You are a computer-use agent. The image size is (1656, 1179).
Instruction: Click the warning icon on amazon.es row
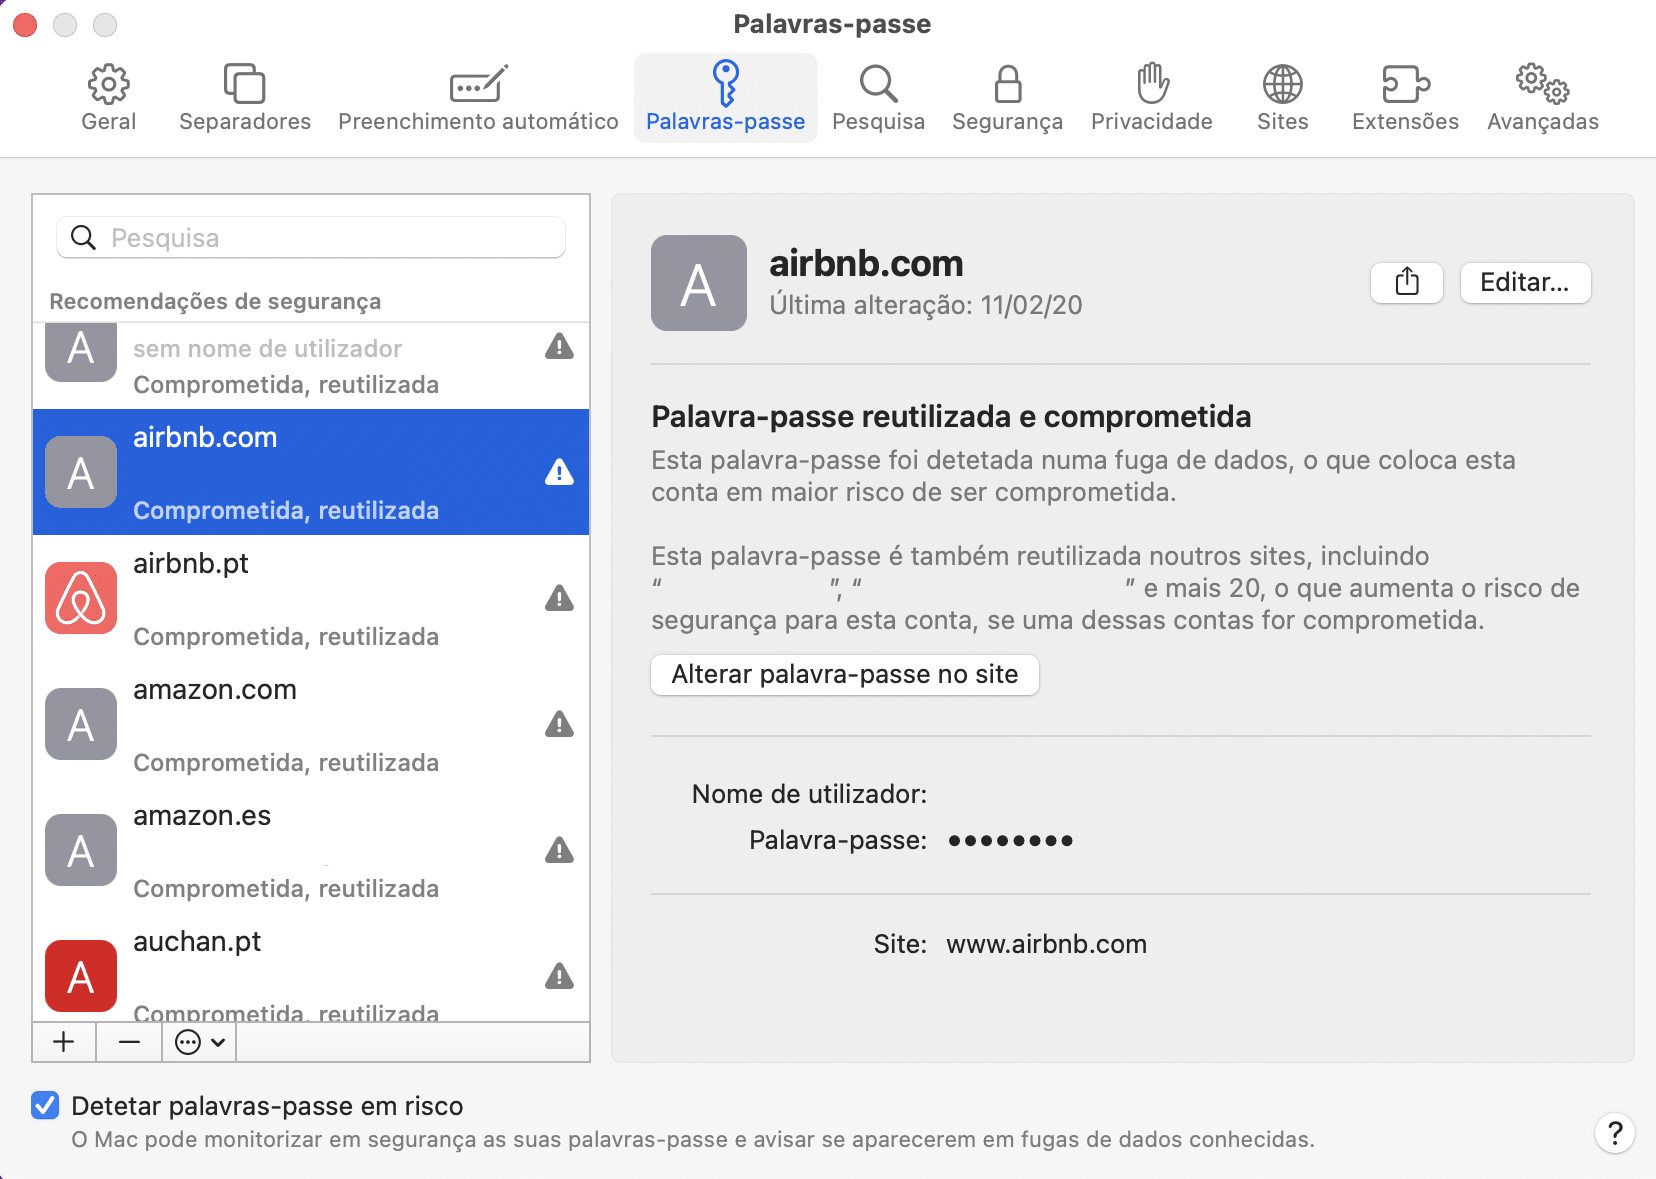(559, 850)
